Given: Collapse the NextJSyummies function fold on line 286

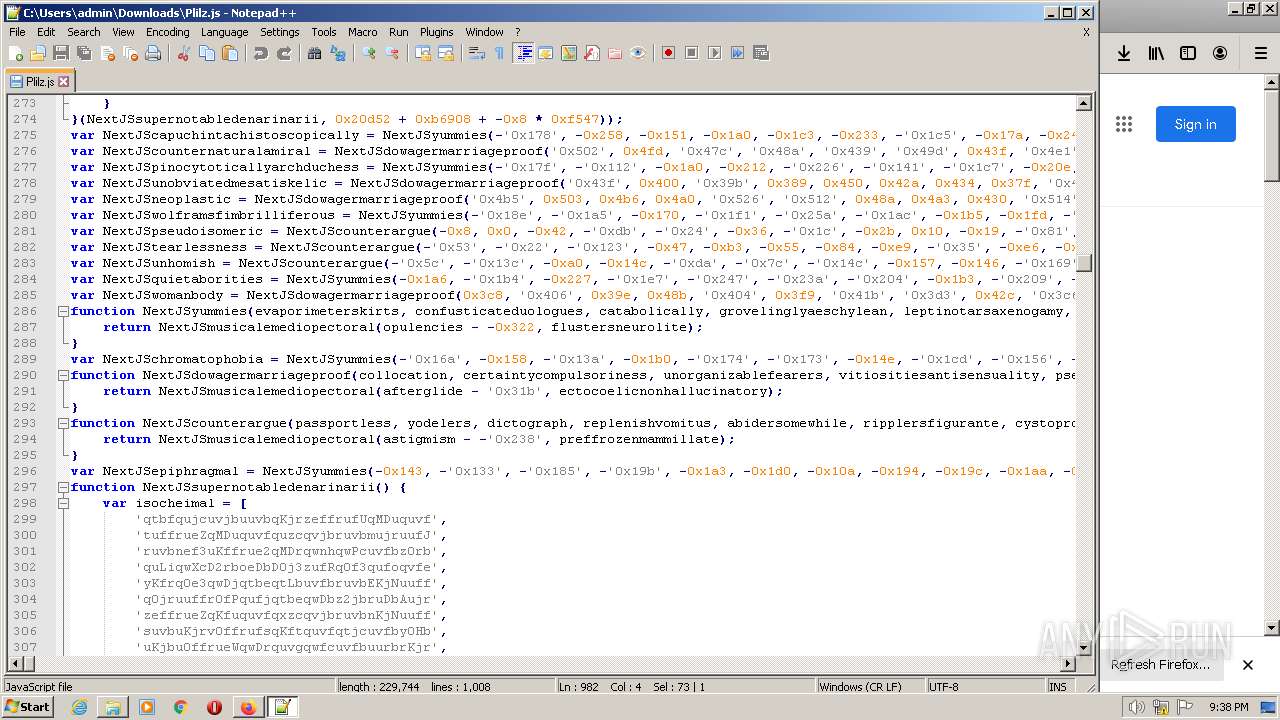Looking at the screenshot, I should click(63, 311).
